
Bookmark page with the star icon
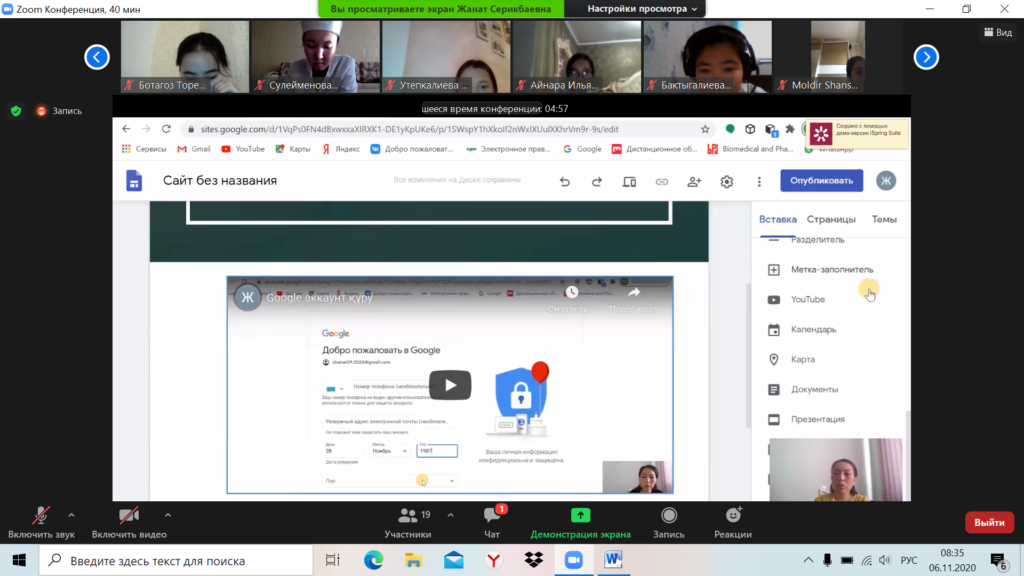pos(705,129)
